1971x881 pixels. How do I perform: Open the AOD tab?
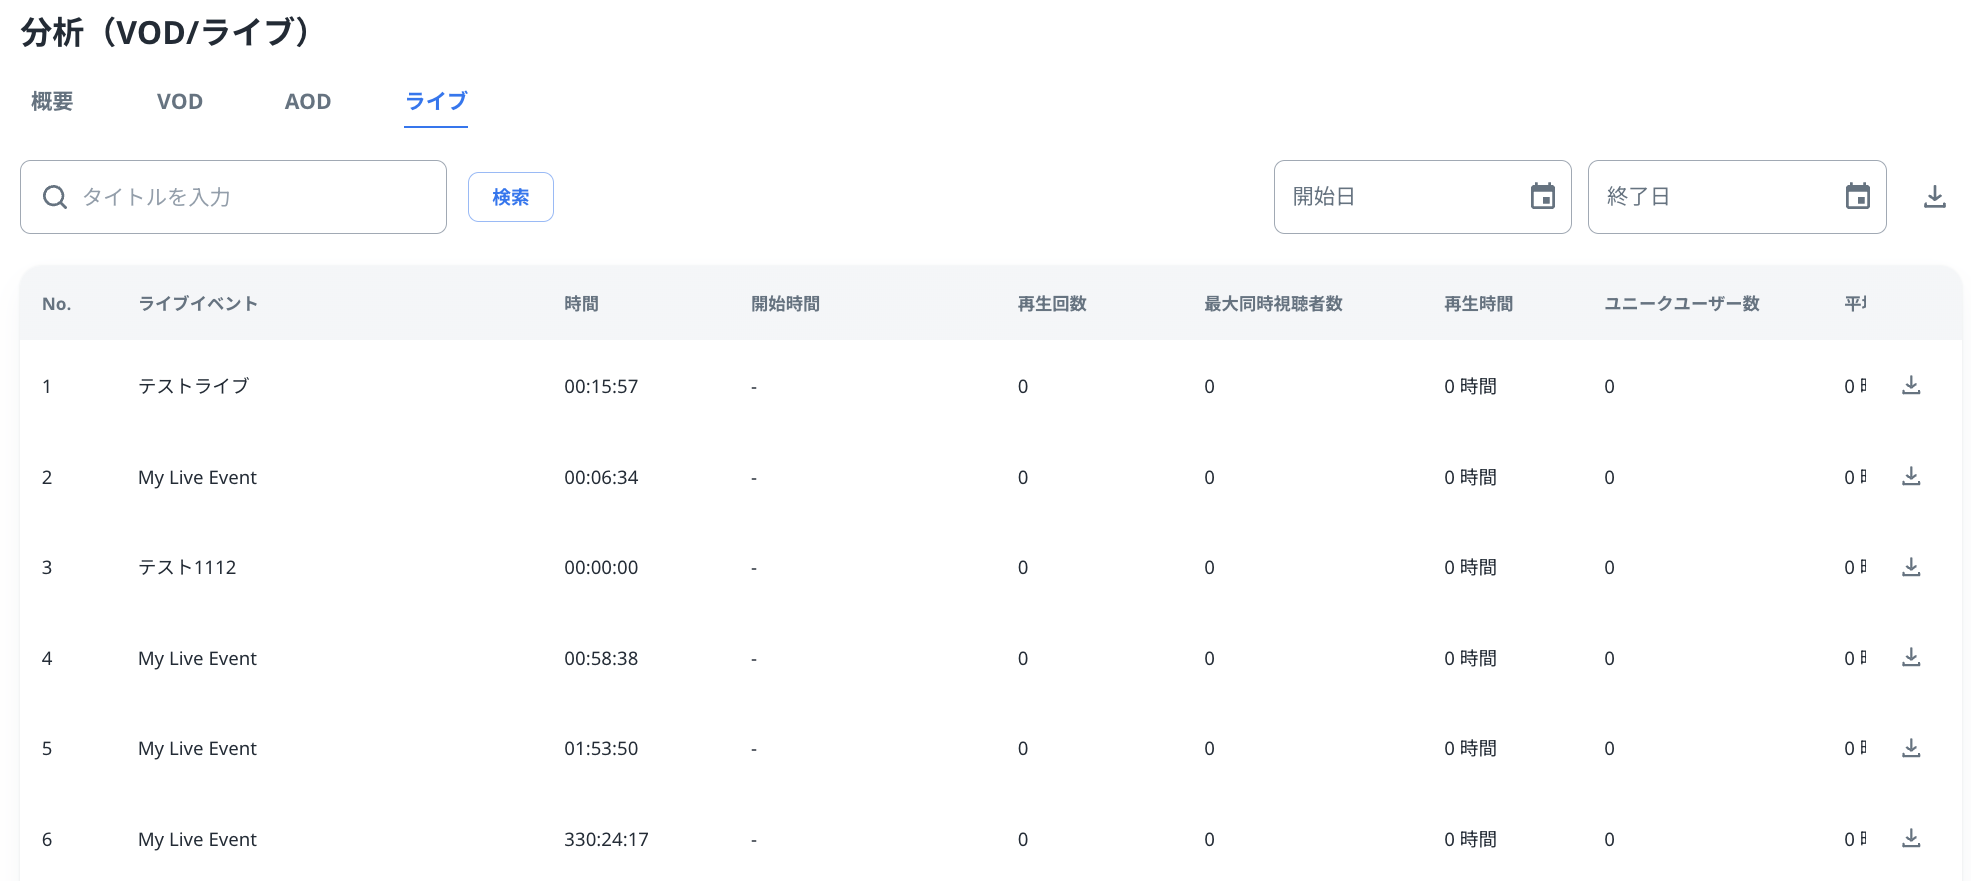pos(307,102)
